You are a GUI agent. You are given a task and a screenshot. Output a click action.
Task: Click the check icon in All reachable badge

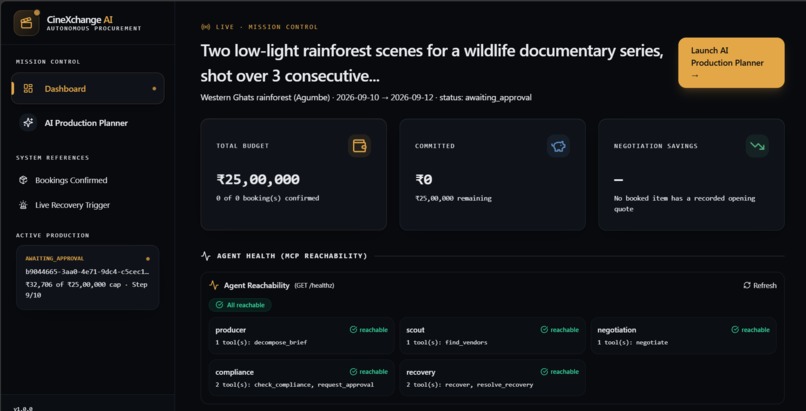pos(219,305)
